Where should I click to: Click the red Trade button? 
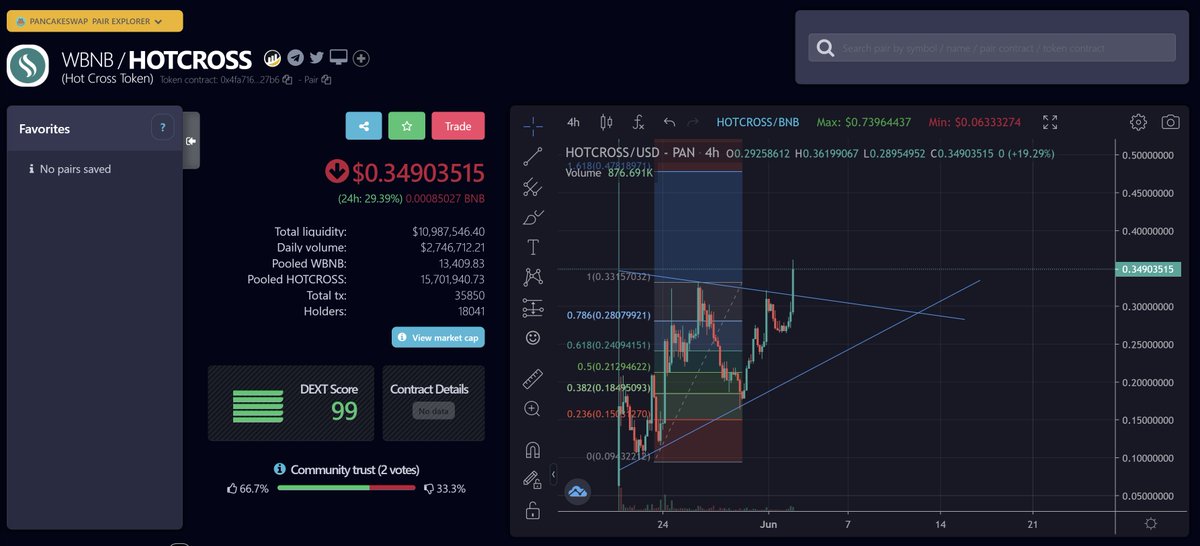coord(458,126)
